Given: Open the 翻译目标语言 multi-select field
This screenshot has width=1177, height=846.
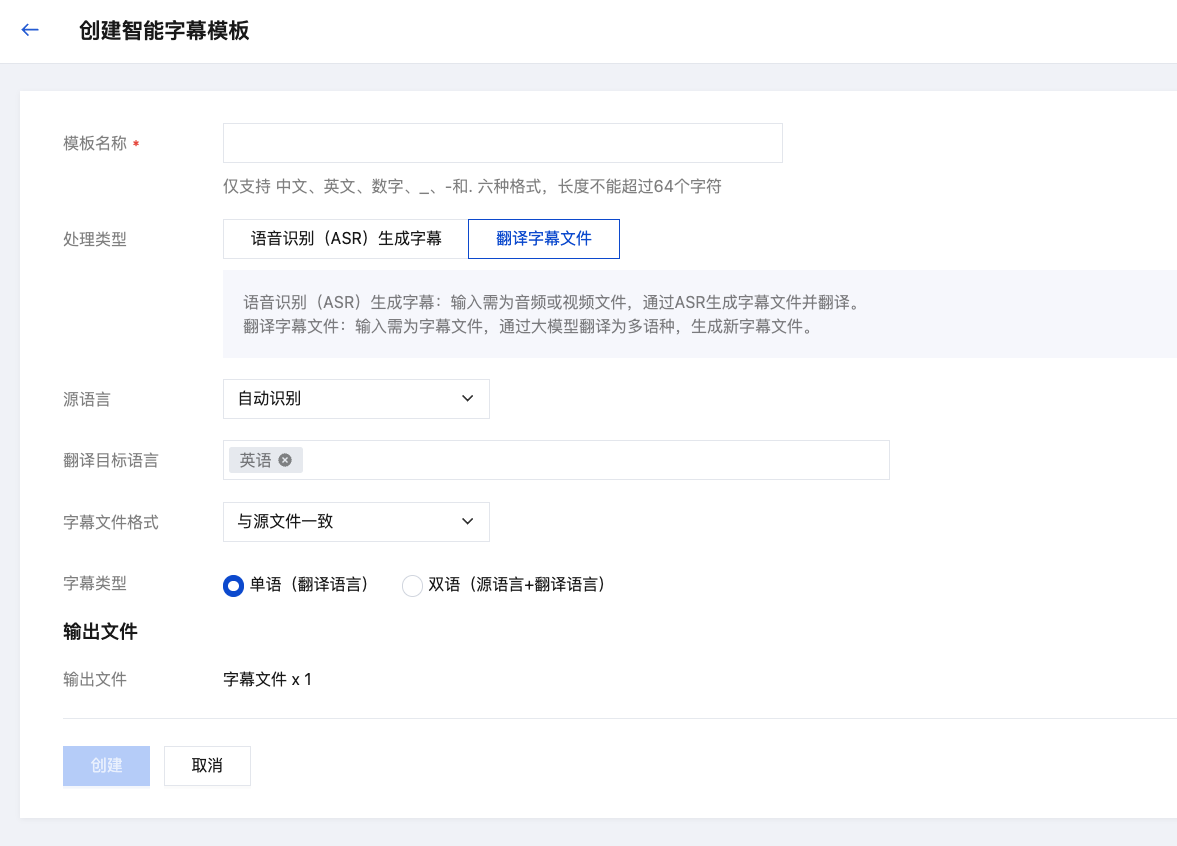Looking at the screenshot, I should click(590, 460).
